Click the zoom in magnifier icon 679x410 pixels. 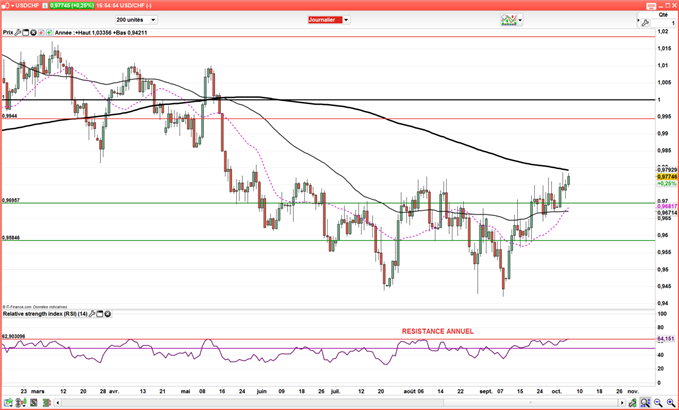(x=671, y=403)
